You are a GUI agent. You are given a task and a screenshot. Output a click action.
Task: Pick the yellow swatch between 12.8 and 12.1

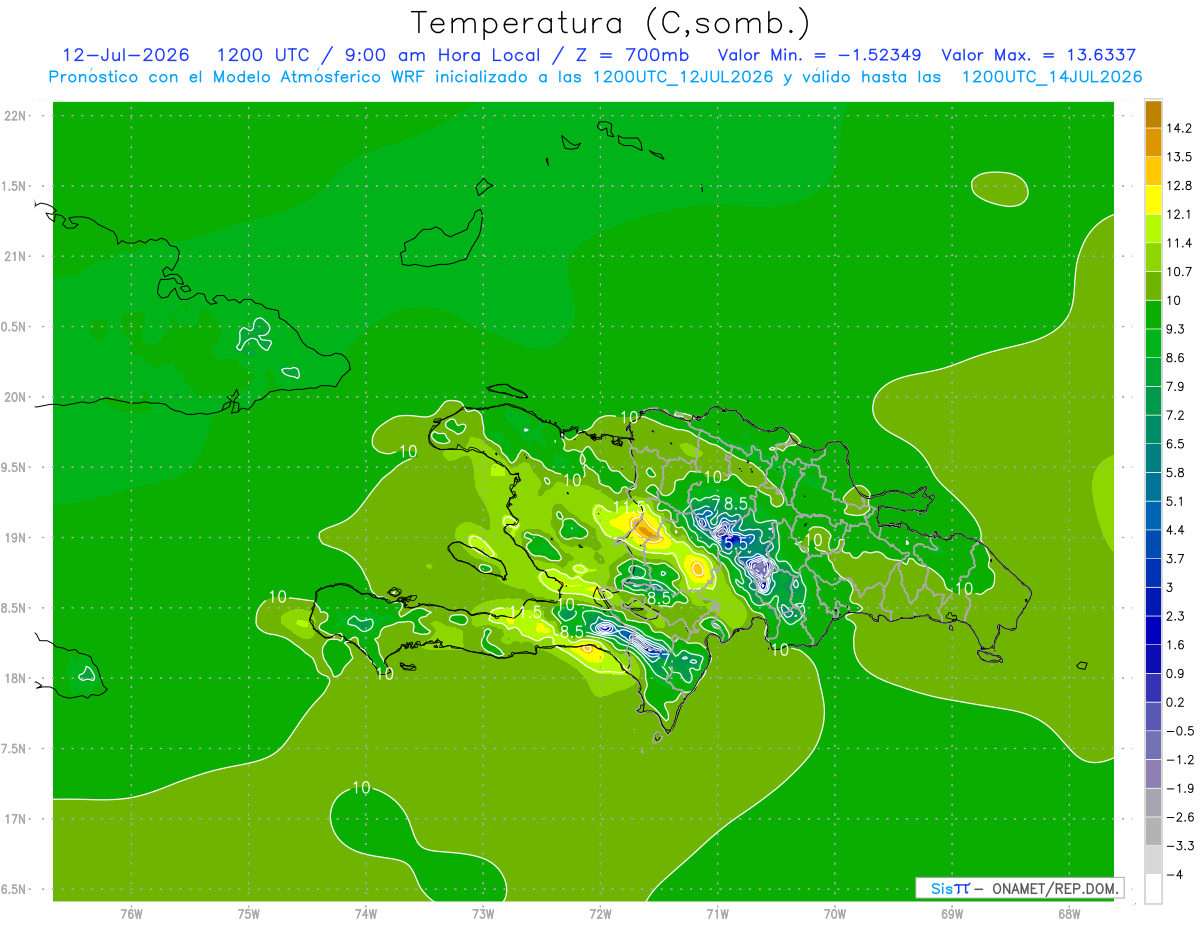point(1153,200)
